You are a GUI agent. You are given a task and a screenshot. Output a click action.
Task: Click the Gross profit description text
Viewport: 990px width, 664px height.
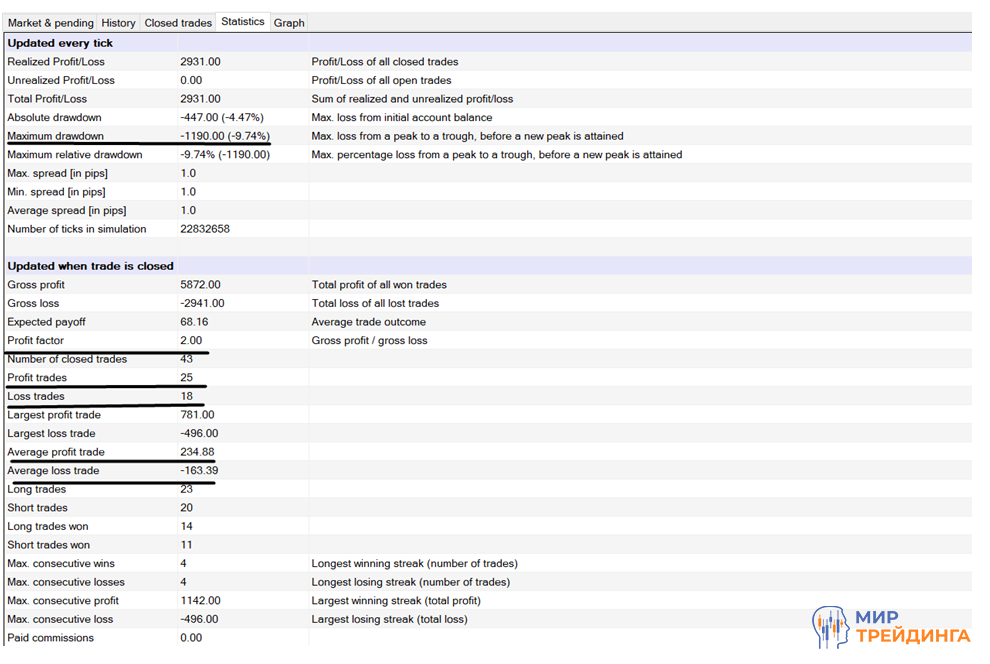coord(379,285)
